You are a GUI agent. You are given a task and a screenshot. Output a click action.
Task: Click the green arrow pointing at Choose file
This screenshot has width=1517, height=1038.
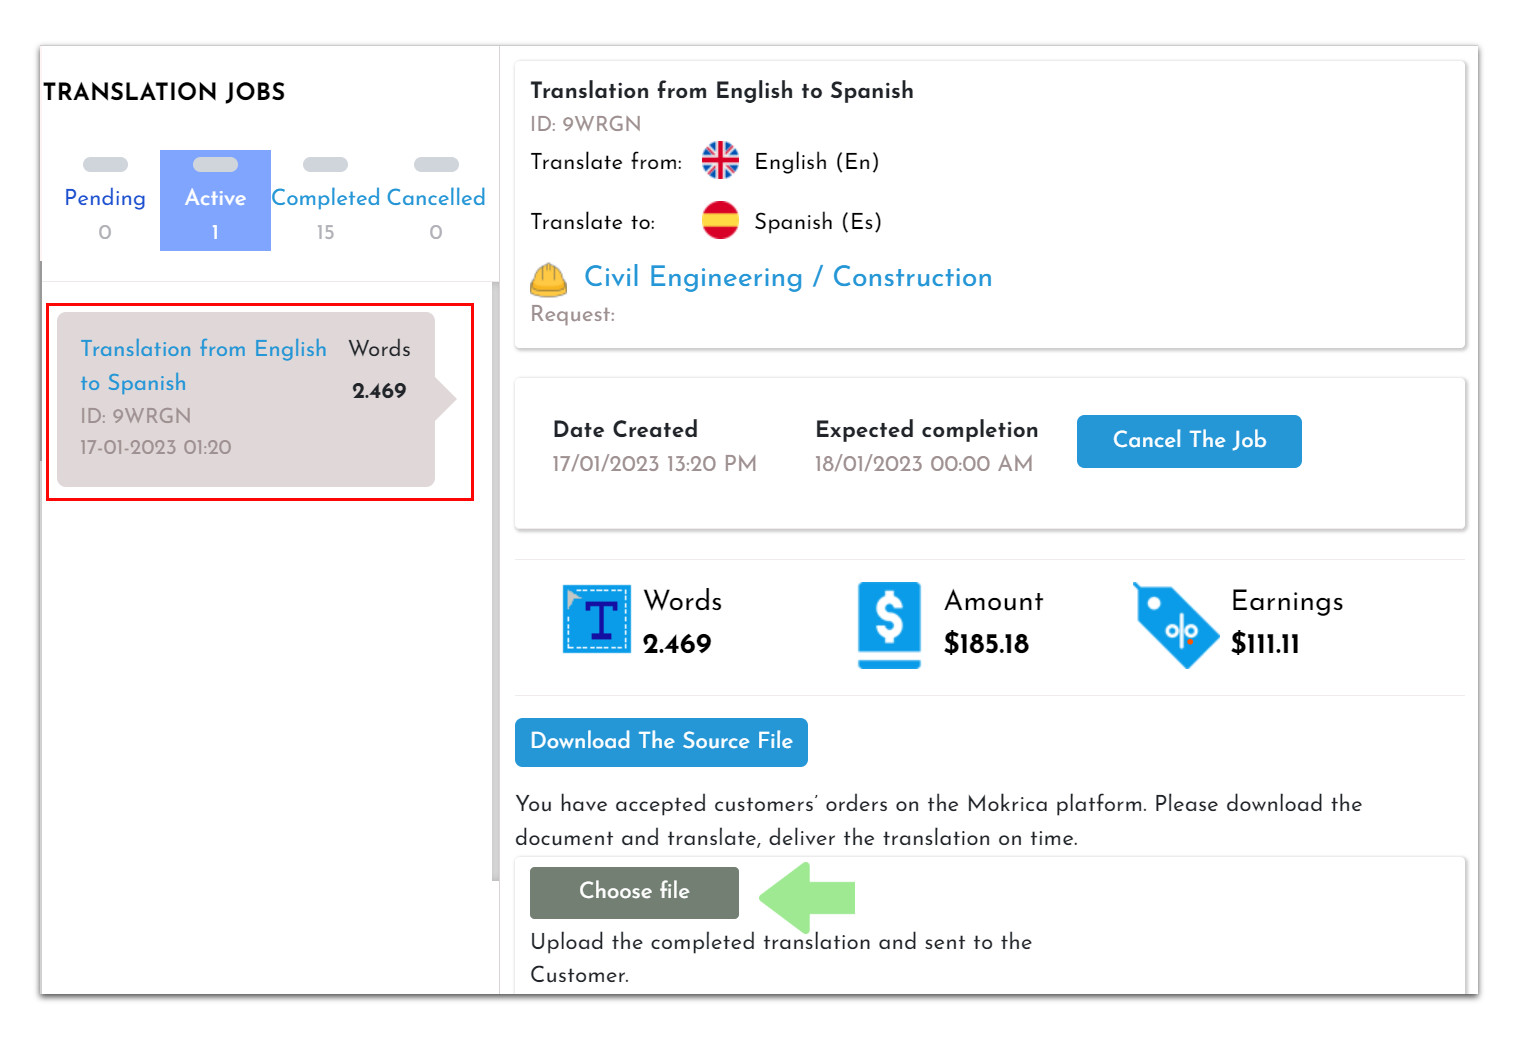[x=806, y=895]
